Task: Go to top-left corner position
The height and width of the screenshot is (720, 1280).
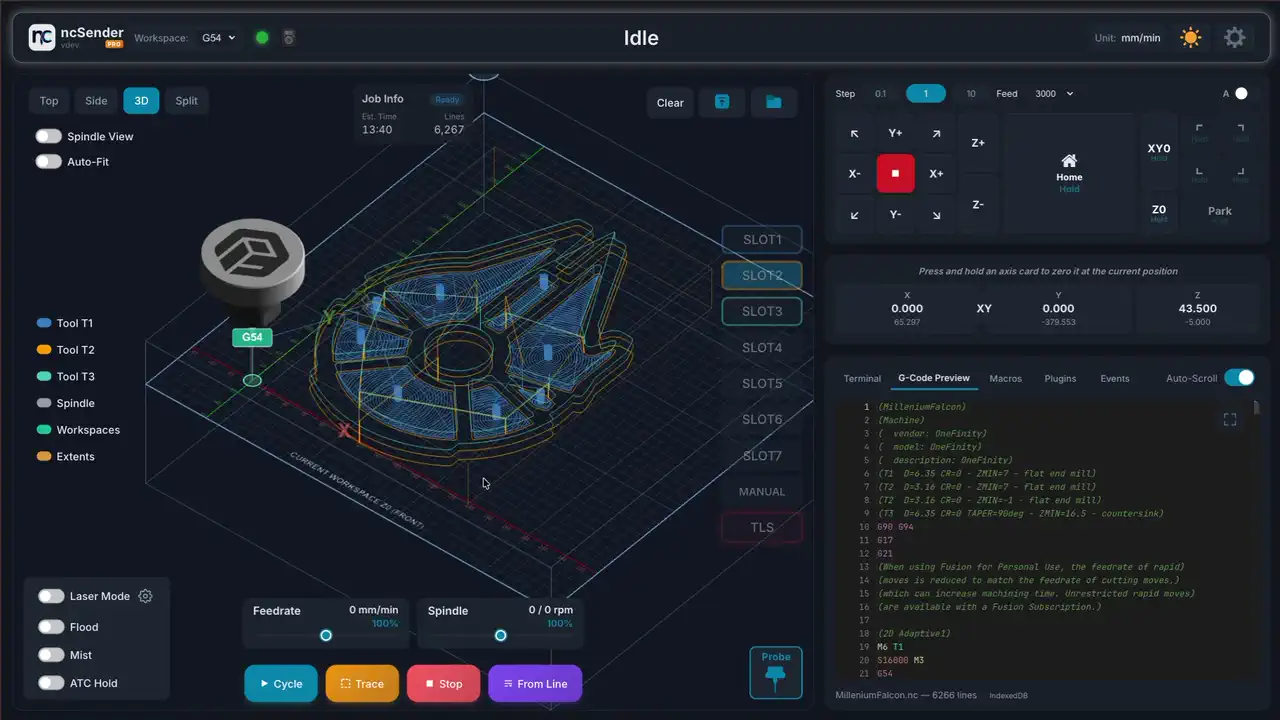Action: pyautogui.click(x=1200, y=133)
